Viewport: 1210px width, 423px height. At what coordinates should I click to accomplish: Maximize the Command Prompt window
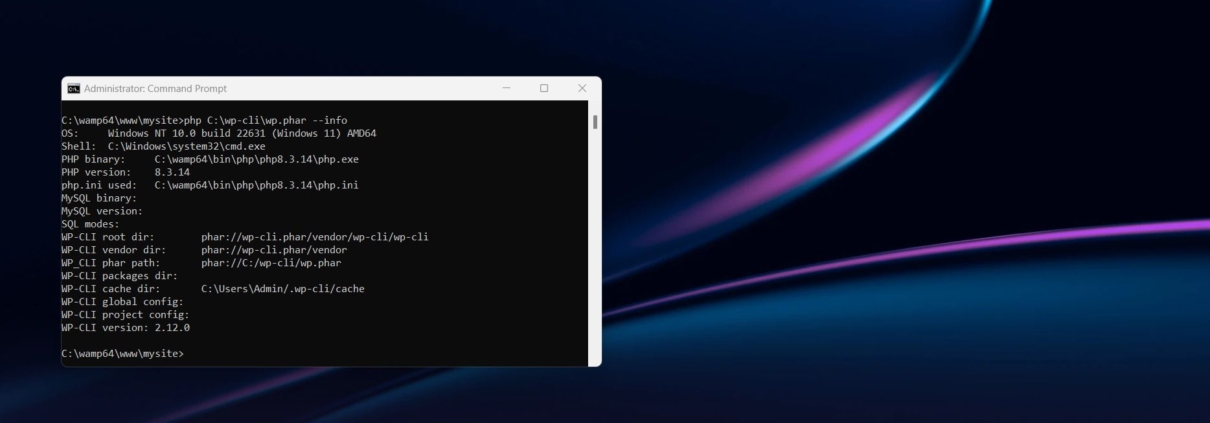tap(544, 88)
